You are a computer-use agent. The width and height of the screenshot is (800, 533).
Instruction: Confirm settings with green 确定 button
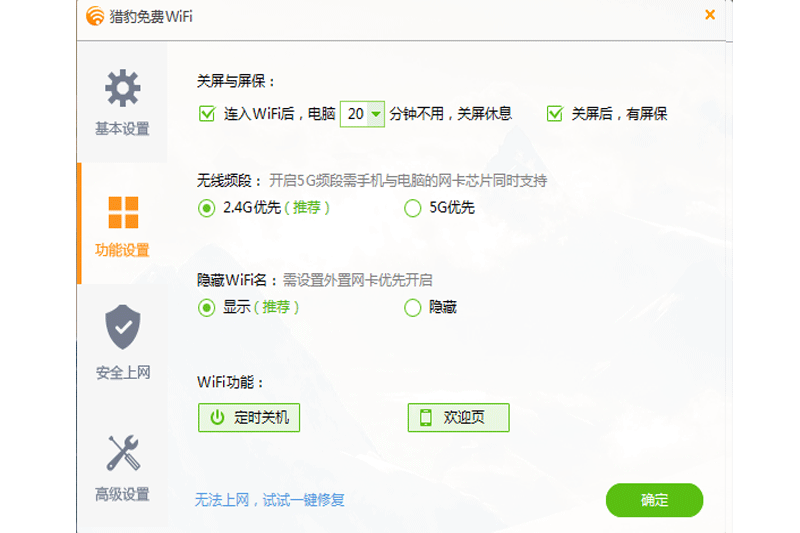[x=654, y=500]
